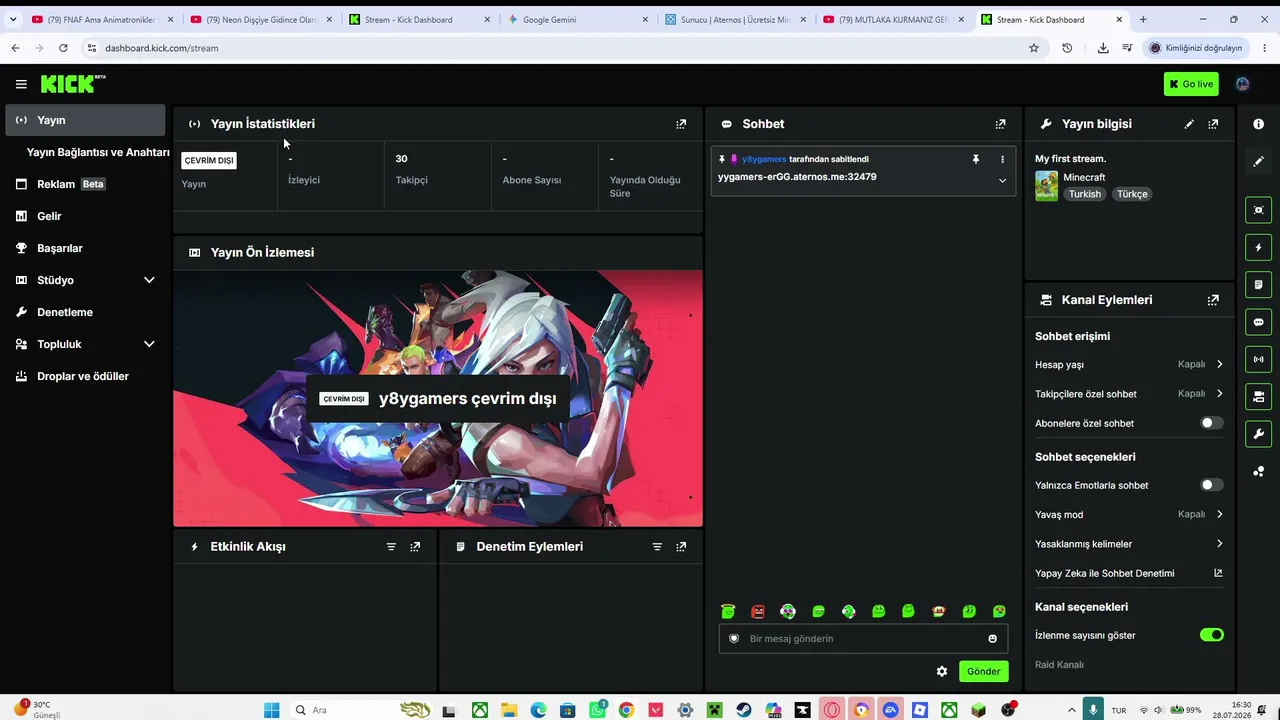
Task: Click the offline stream preview image
Action: 438,398
